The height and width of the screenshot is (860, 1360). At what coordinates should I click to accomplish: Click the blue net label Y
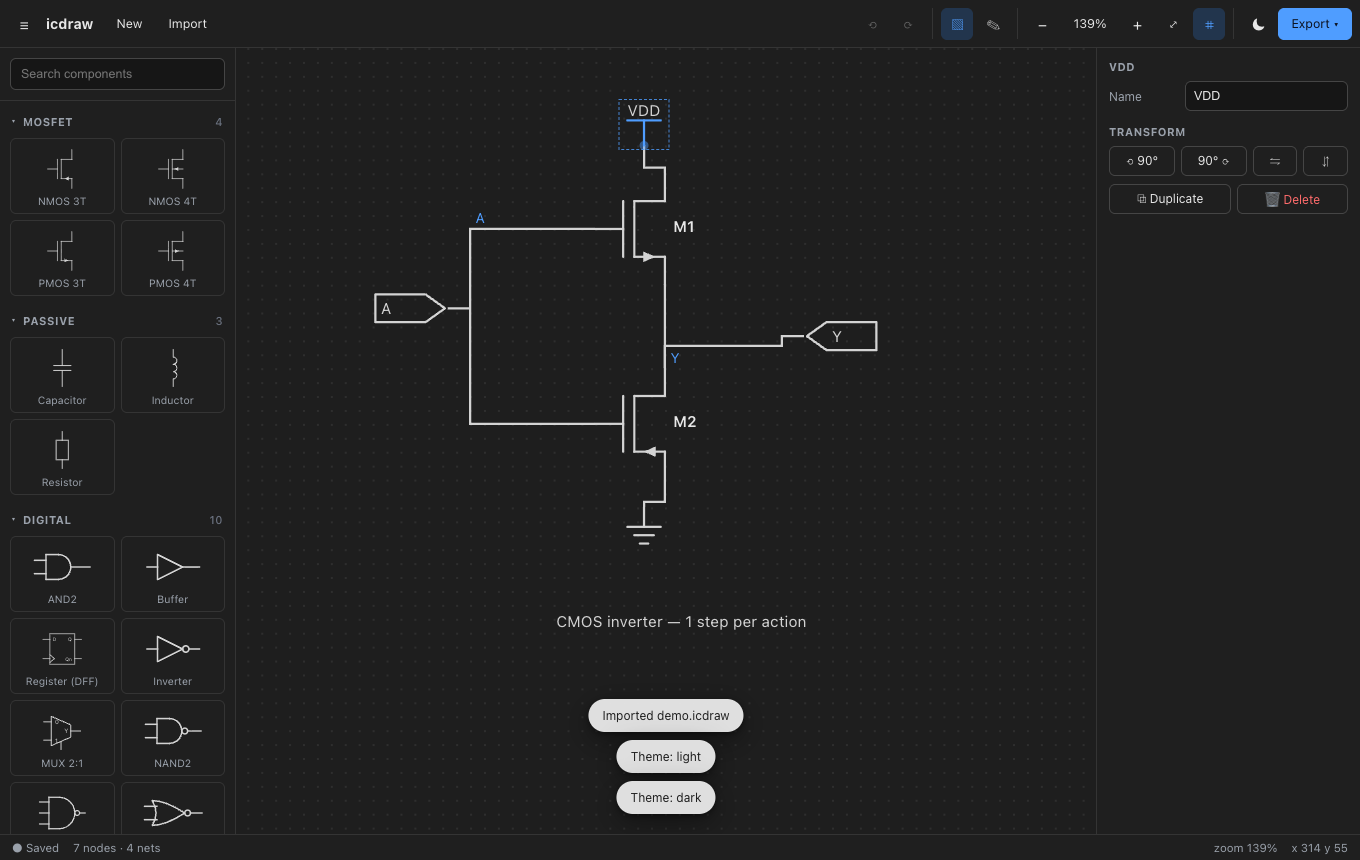pyautogui.click(x=675, y=358)
